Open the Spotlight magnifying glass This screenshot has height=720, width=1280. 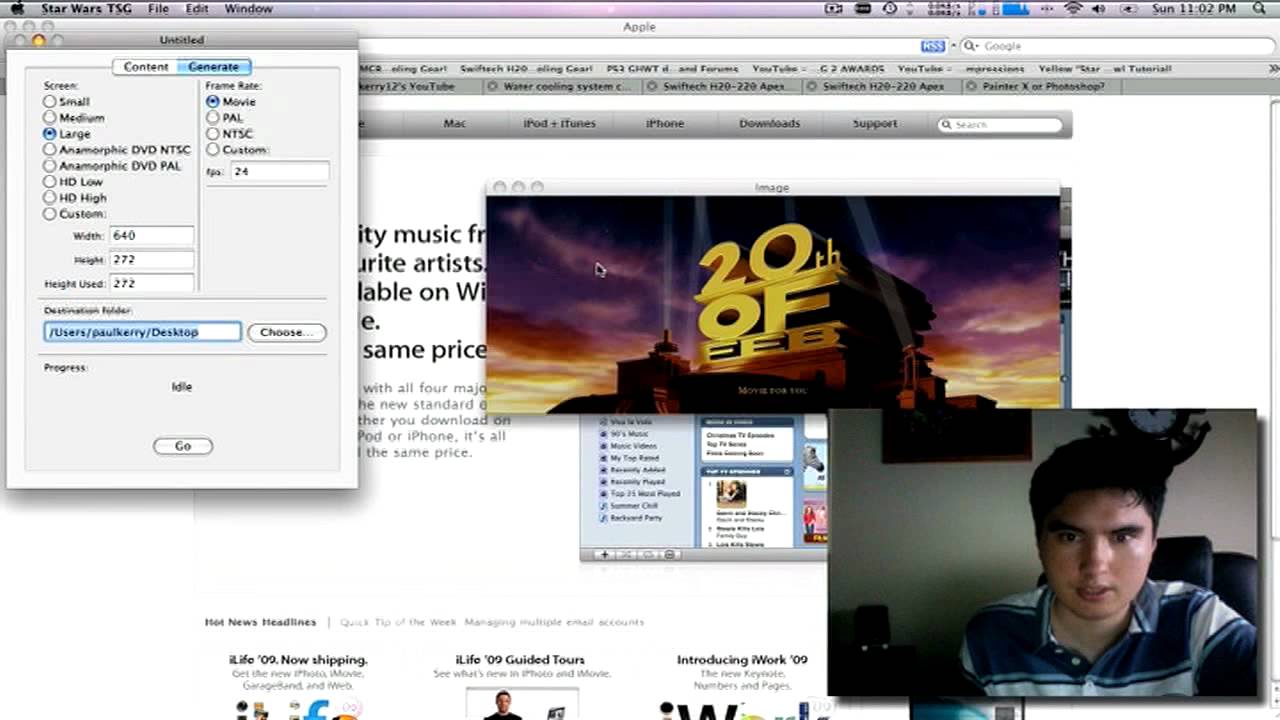click(1261, 9)
